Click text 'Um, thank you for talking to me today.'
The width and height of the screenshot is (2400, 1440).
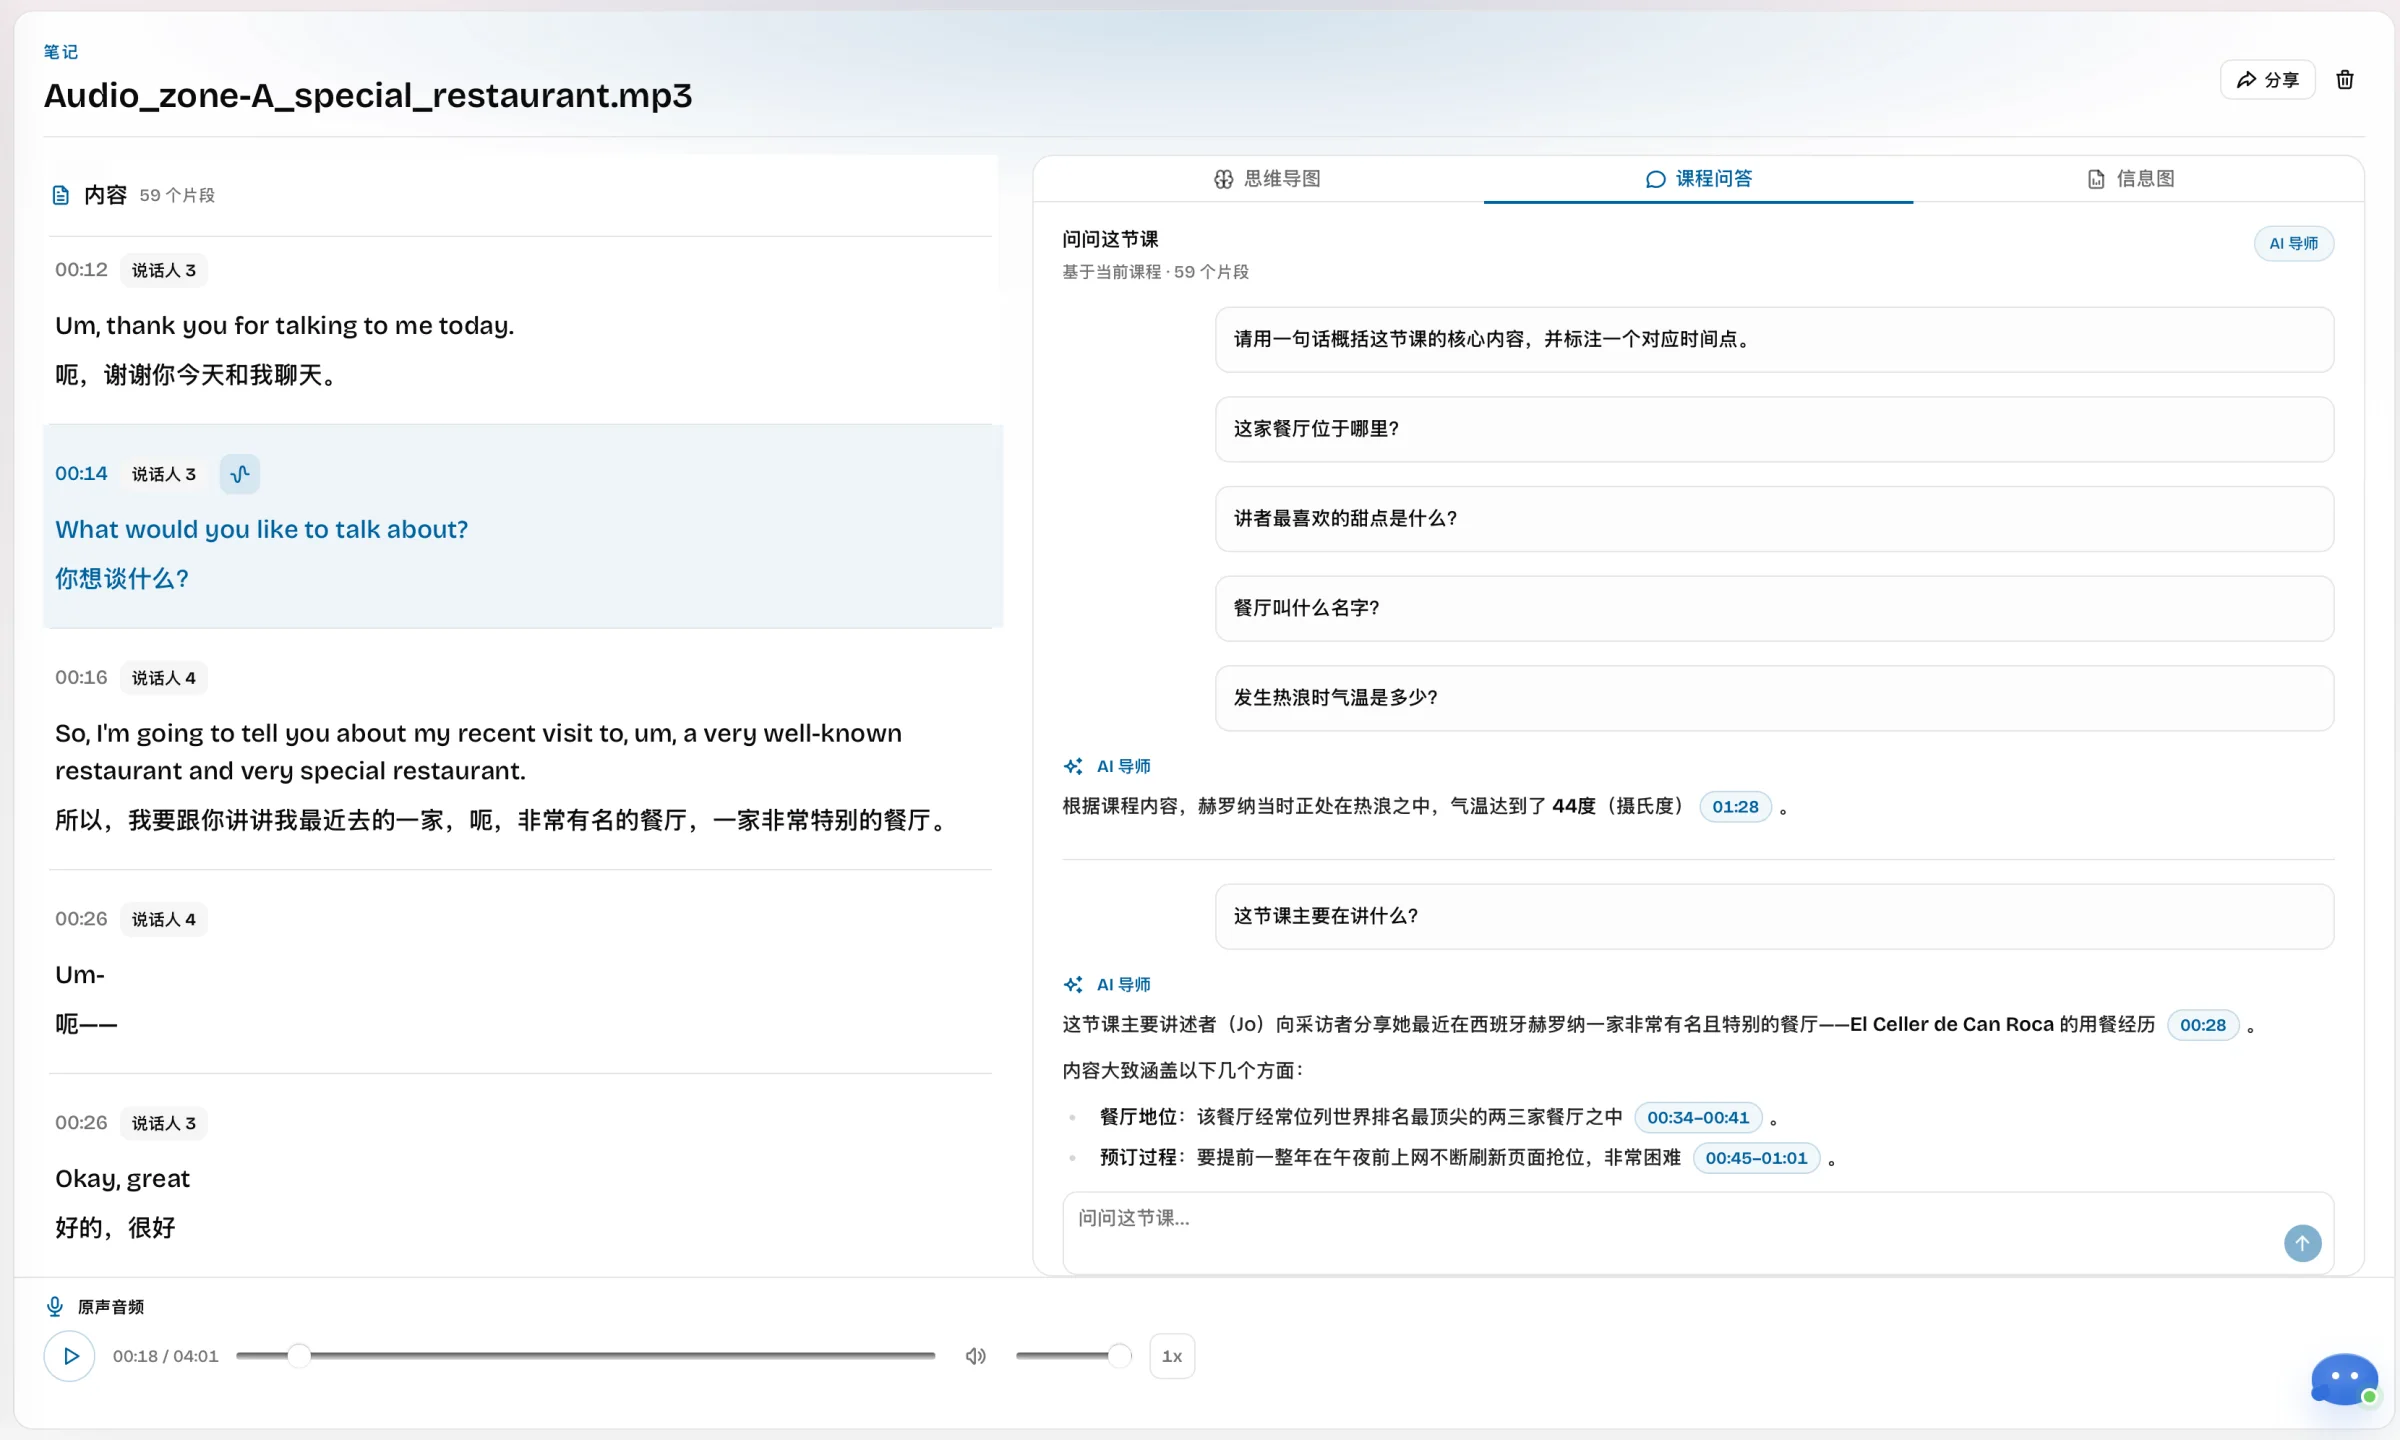click(x=284, y=326)
